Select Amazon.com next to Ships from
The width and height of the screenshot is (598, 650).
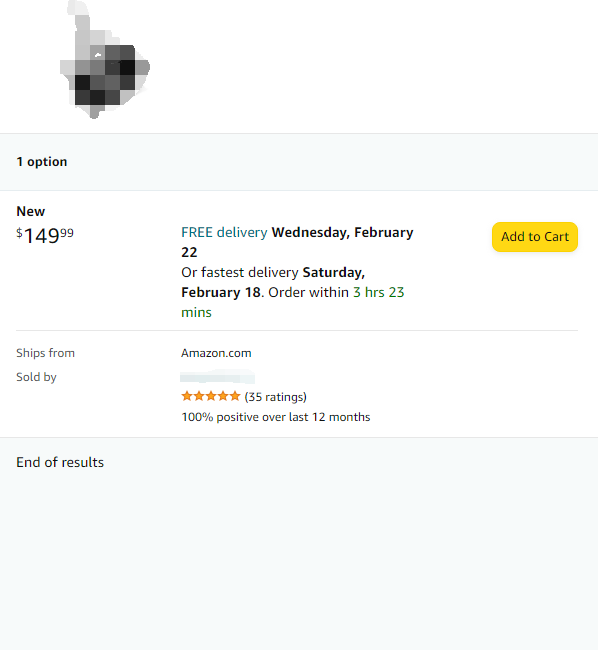pos(216,353)
